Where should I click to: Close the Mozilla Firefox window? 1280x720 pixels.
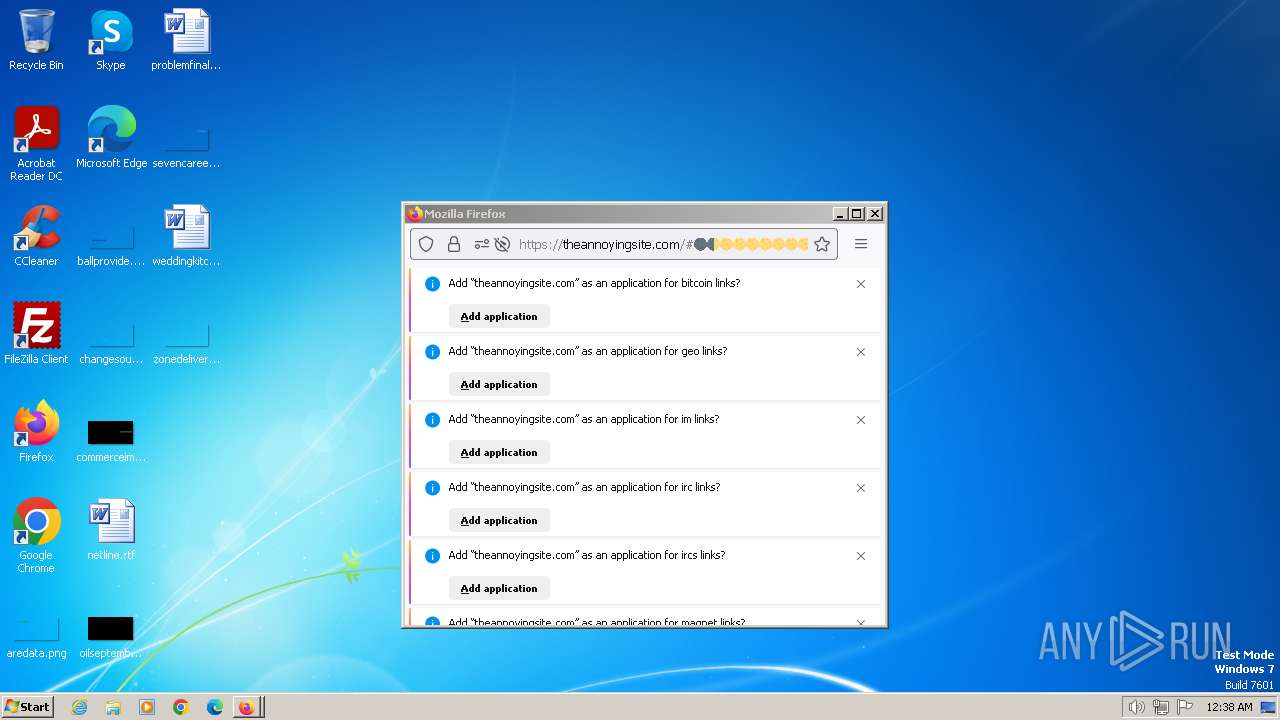pyautogui.click(x=875, y=214)
